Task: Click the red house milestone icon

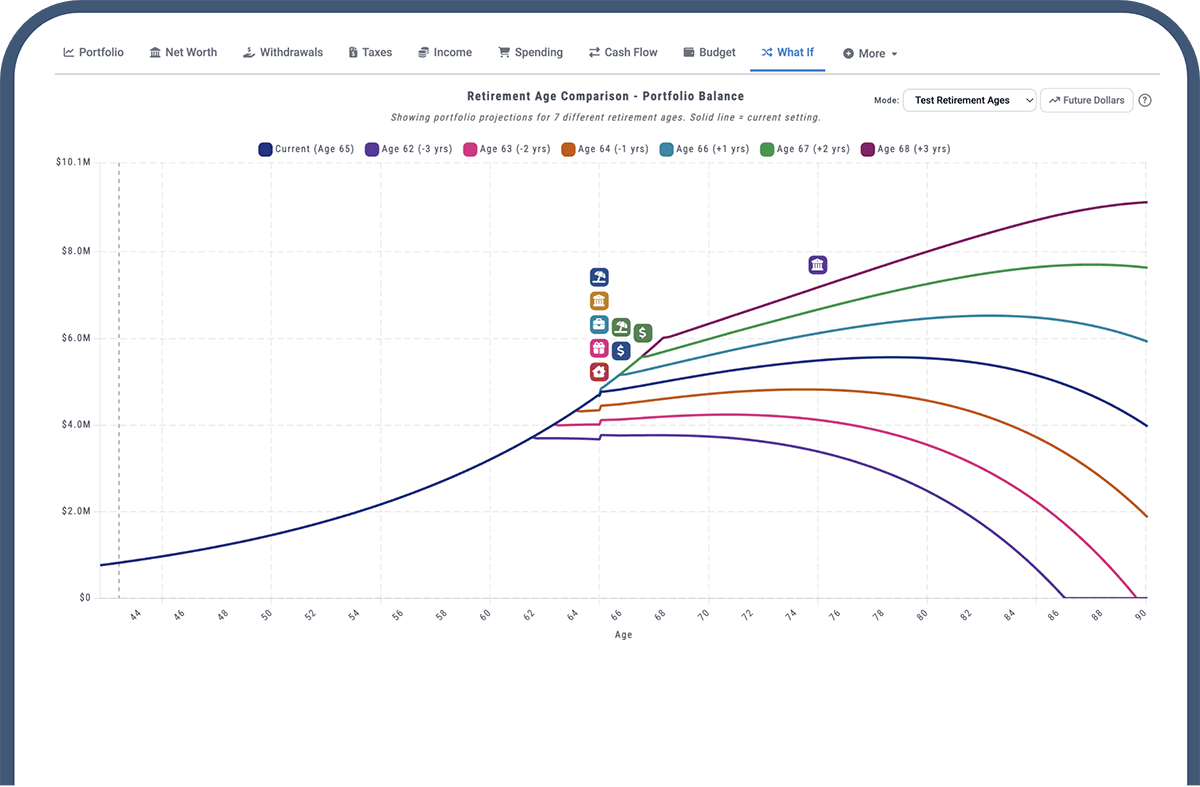Action: pyautogui.click(x=598, y=371)
